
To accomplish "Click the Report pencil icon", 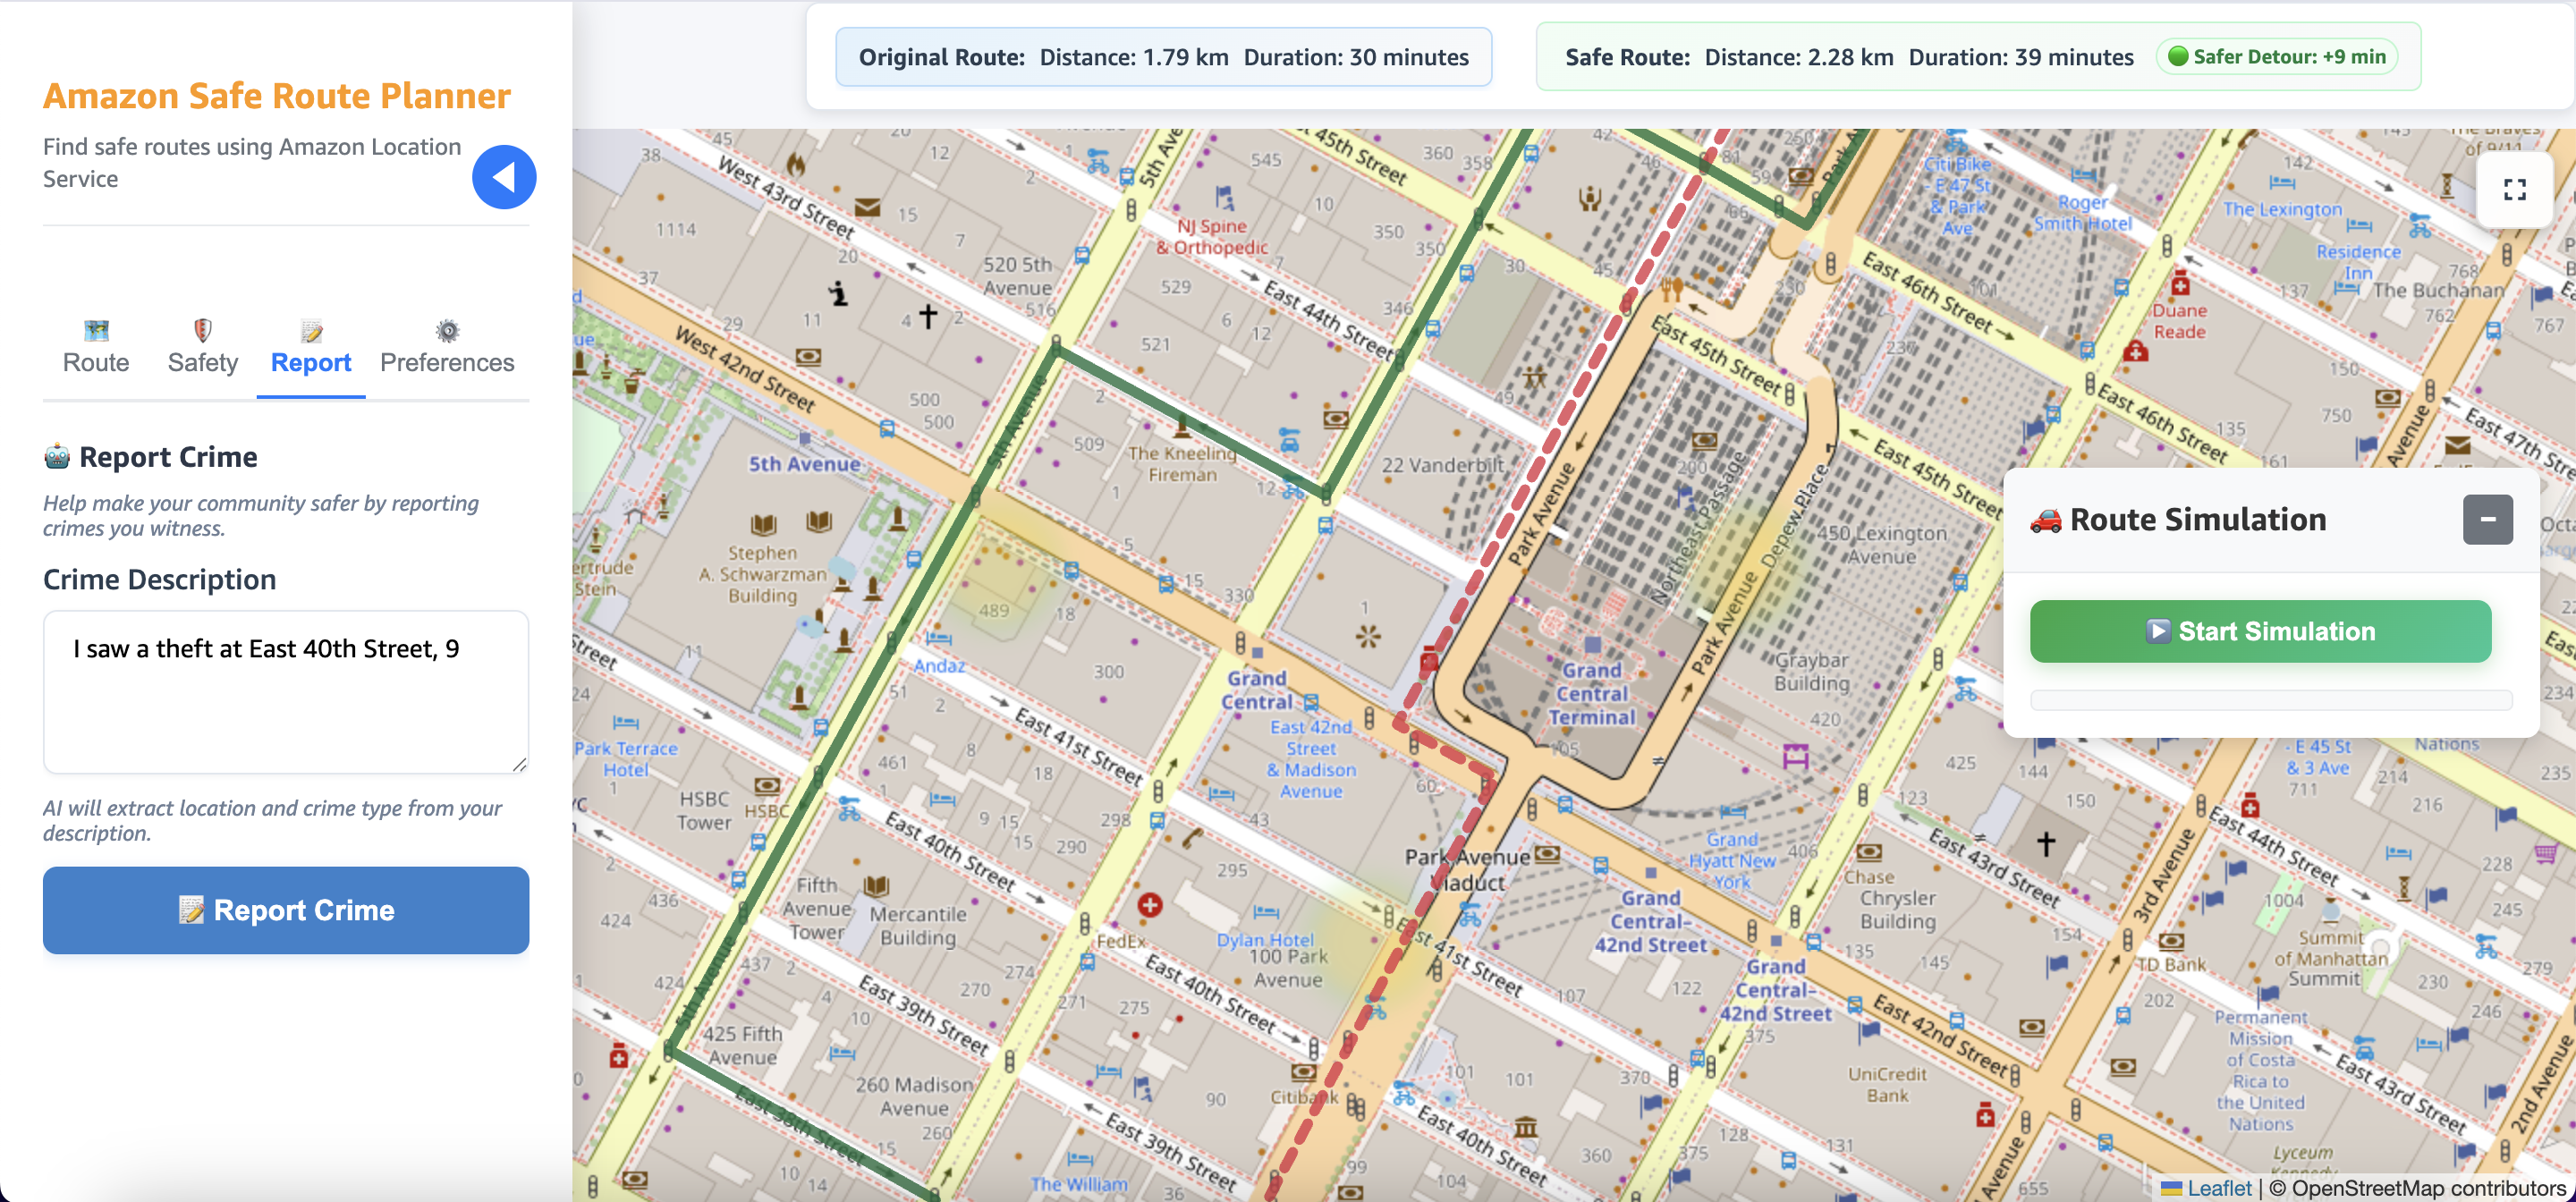I will (310, 331).
